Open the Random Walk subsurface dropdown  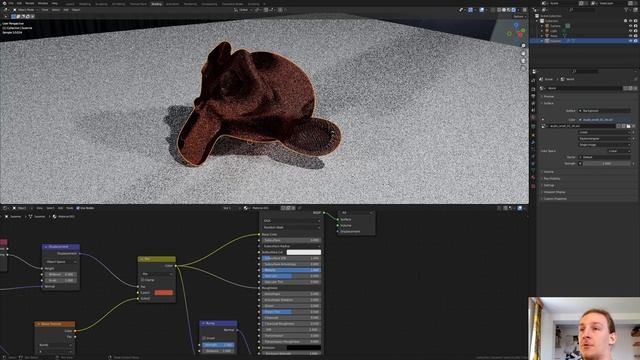coord(291,227)
